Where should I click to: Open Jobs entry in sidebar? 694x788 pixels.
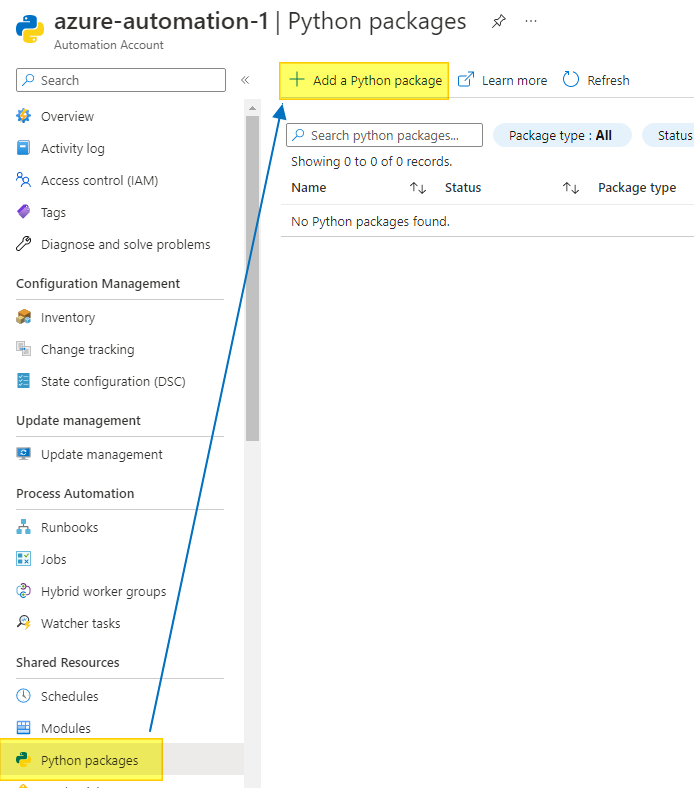pos(53,559)
